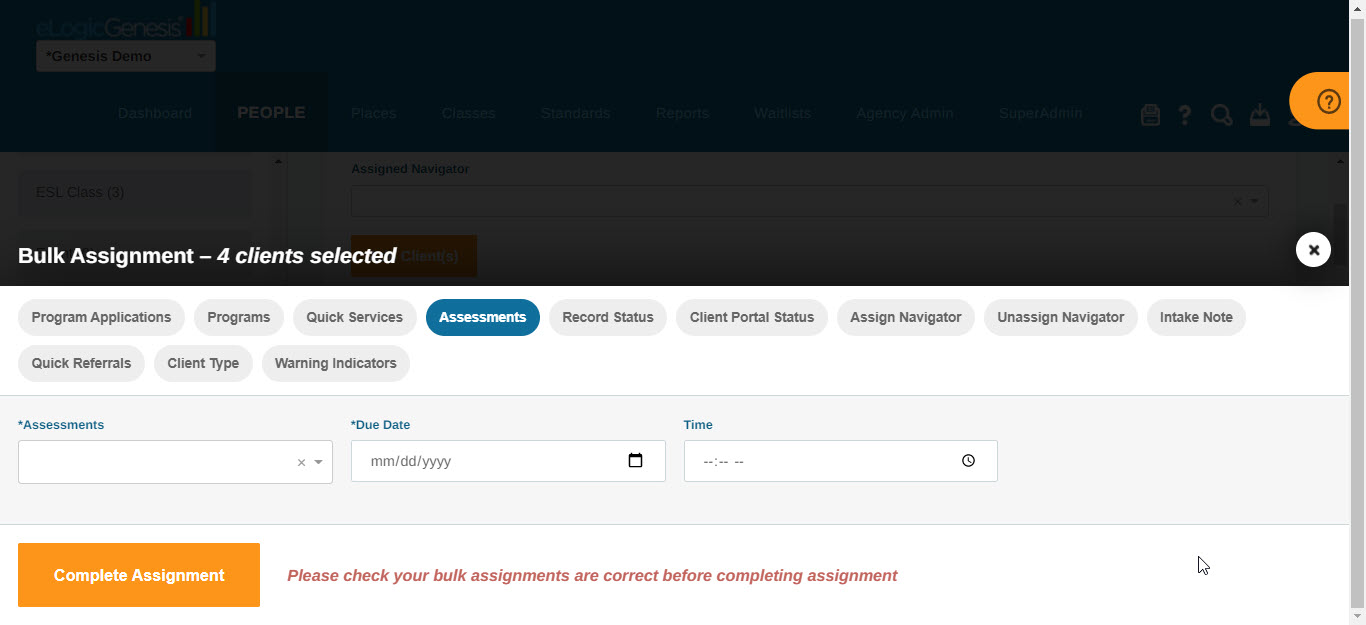Image resolution: width=1366 pixels, height=625 pixels.
Task: Choose the Assign Navigator tab
Action: pos(906,317)
